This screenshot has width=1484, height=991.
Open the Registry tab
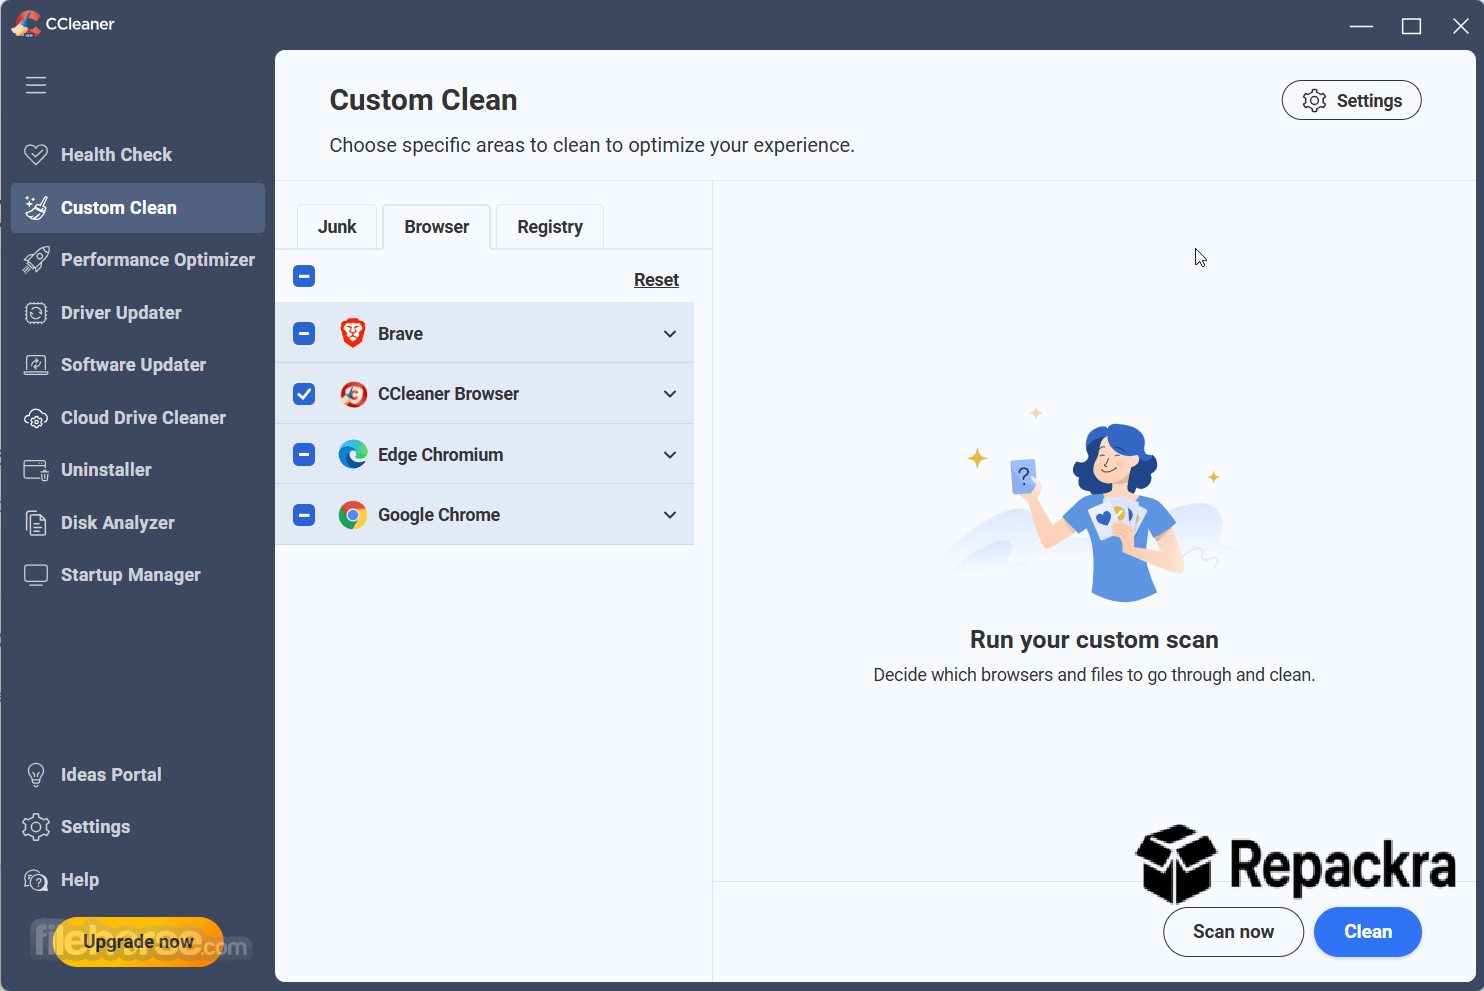click(x=550, y=227)
